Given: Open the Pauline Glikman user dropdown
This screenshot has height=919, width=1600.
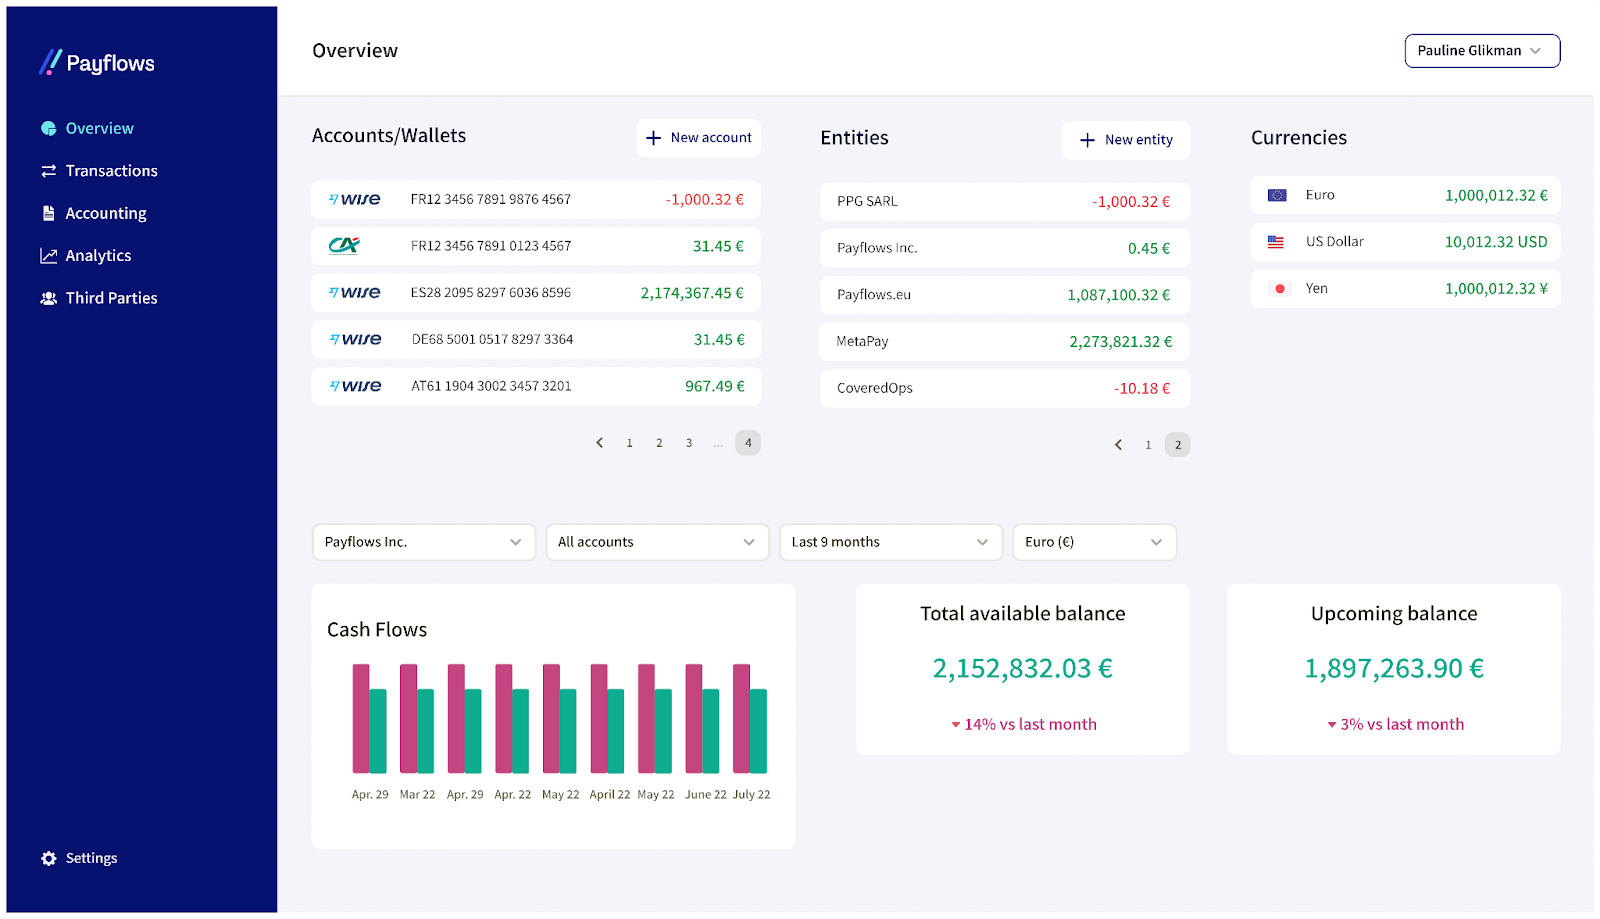Looking at the screenshot, I should tap(1482, 51).
